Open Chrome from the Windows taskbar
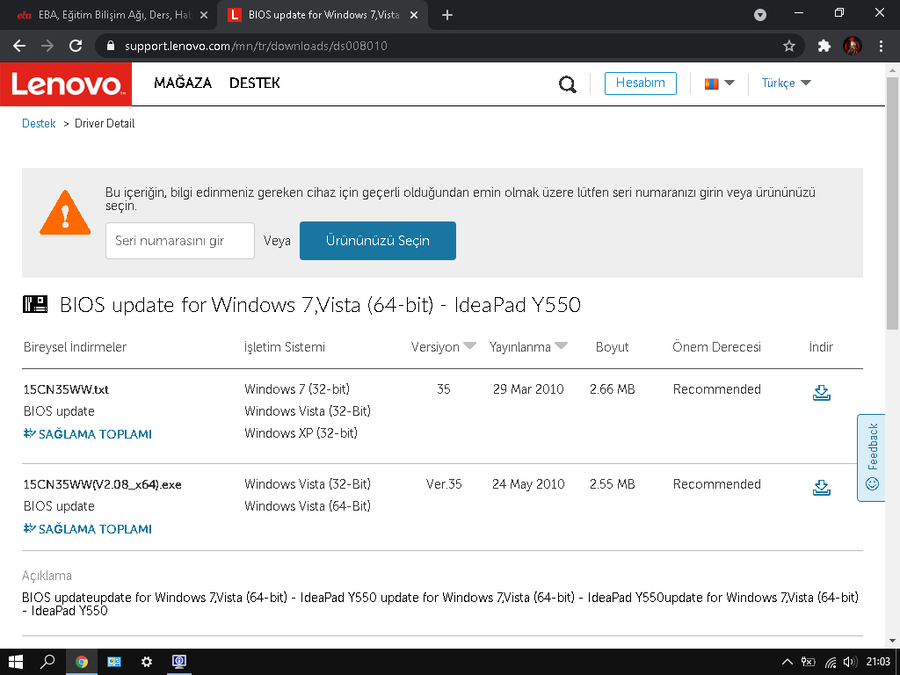900x675 pixels. (x=81, y=661)
